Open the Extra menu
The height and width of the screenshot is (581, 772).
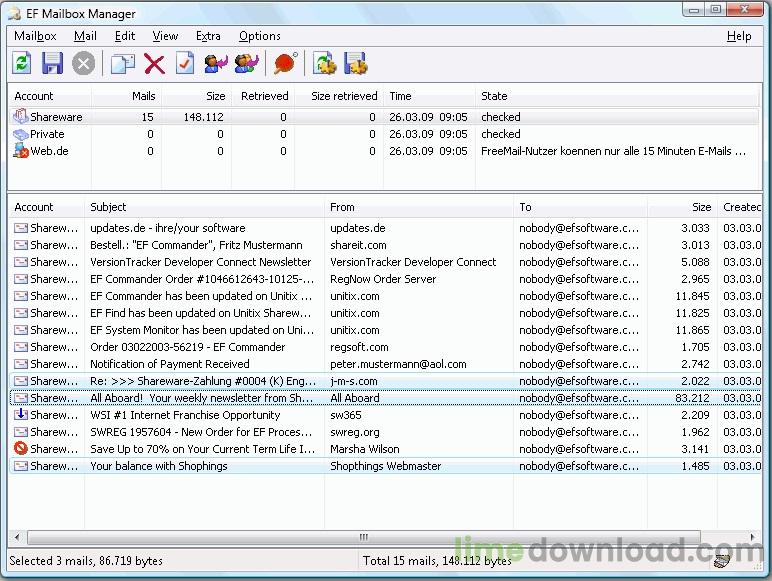[x=208, y=36]
